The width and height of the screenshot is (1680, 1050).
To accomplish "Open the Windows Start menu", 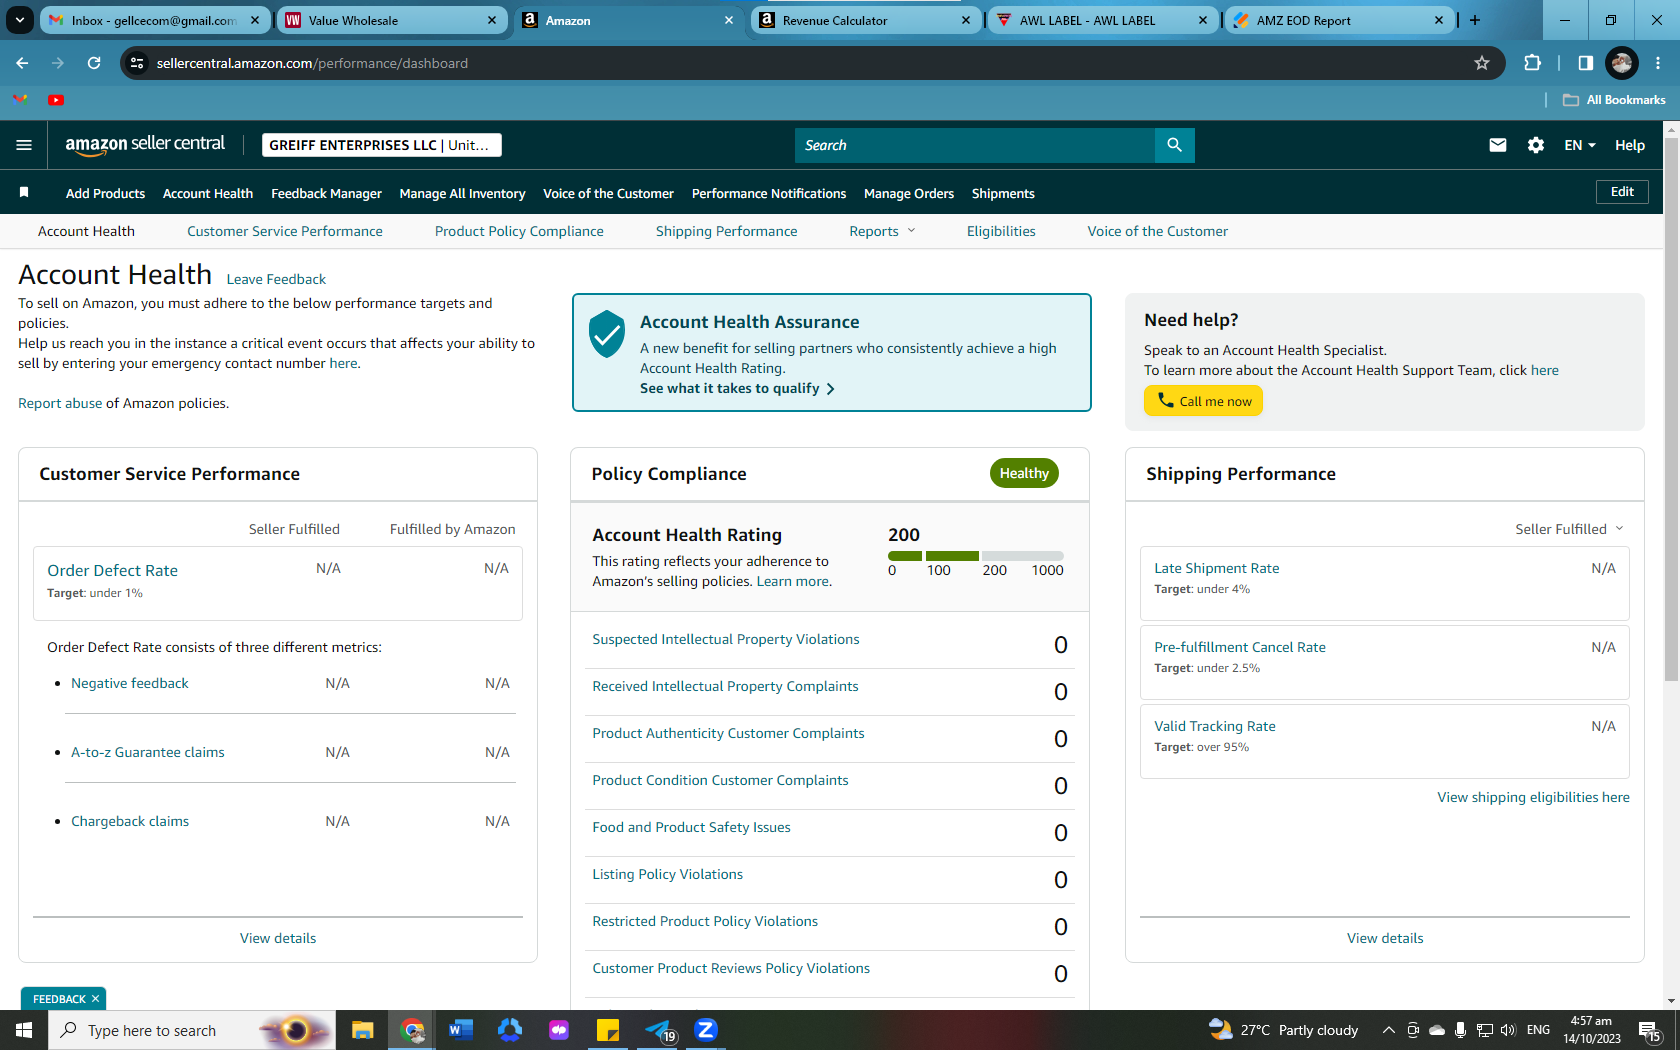I will 24,1030.
